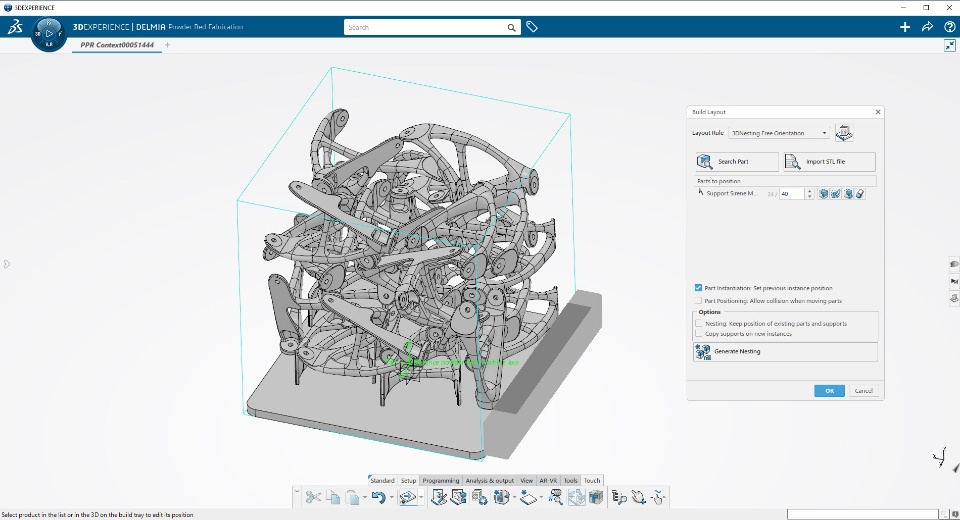Uncheck Part Instantiation set previous instance position
Image resolution: width=960 pixels, height=520 pixels.
(699, 288)
